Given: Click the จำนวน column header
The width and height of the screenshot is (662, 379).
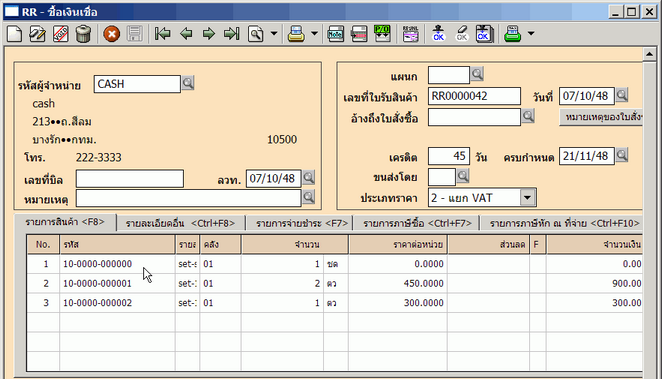Looking at the screenshot, I should [x=295, y=244].
